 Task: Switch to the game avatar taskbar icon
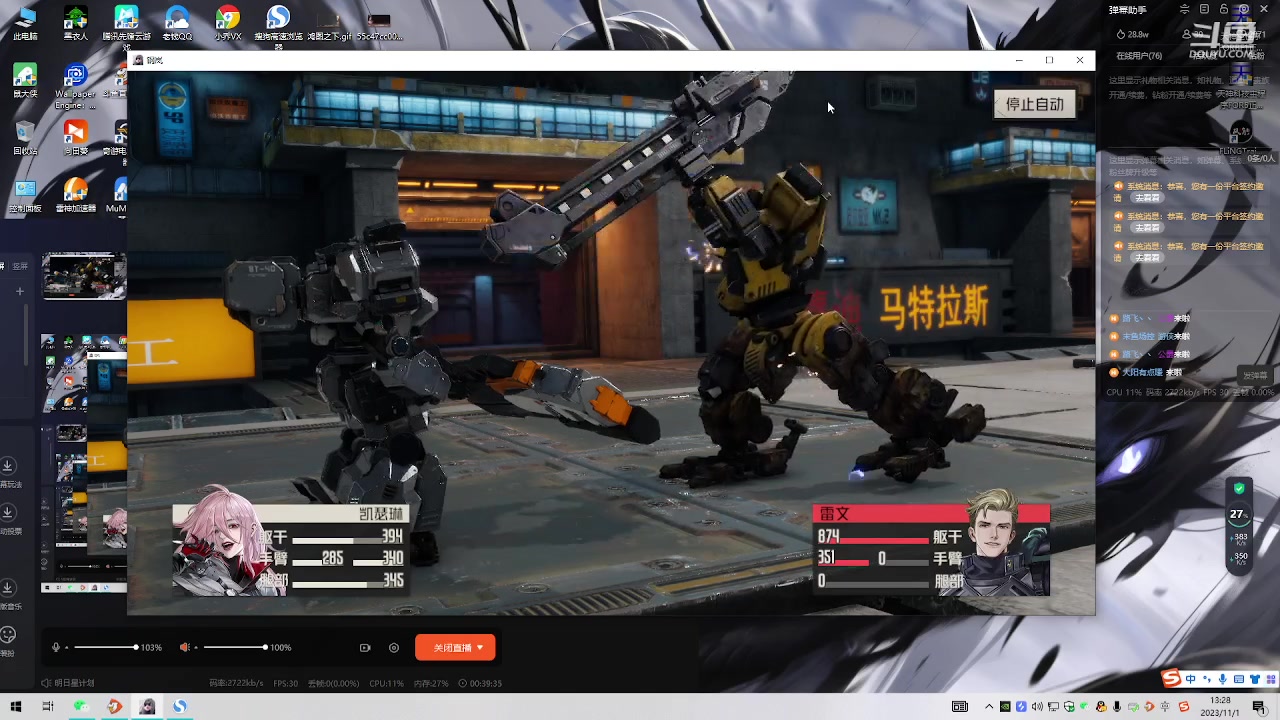point(147,707)
